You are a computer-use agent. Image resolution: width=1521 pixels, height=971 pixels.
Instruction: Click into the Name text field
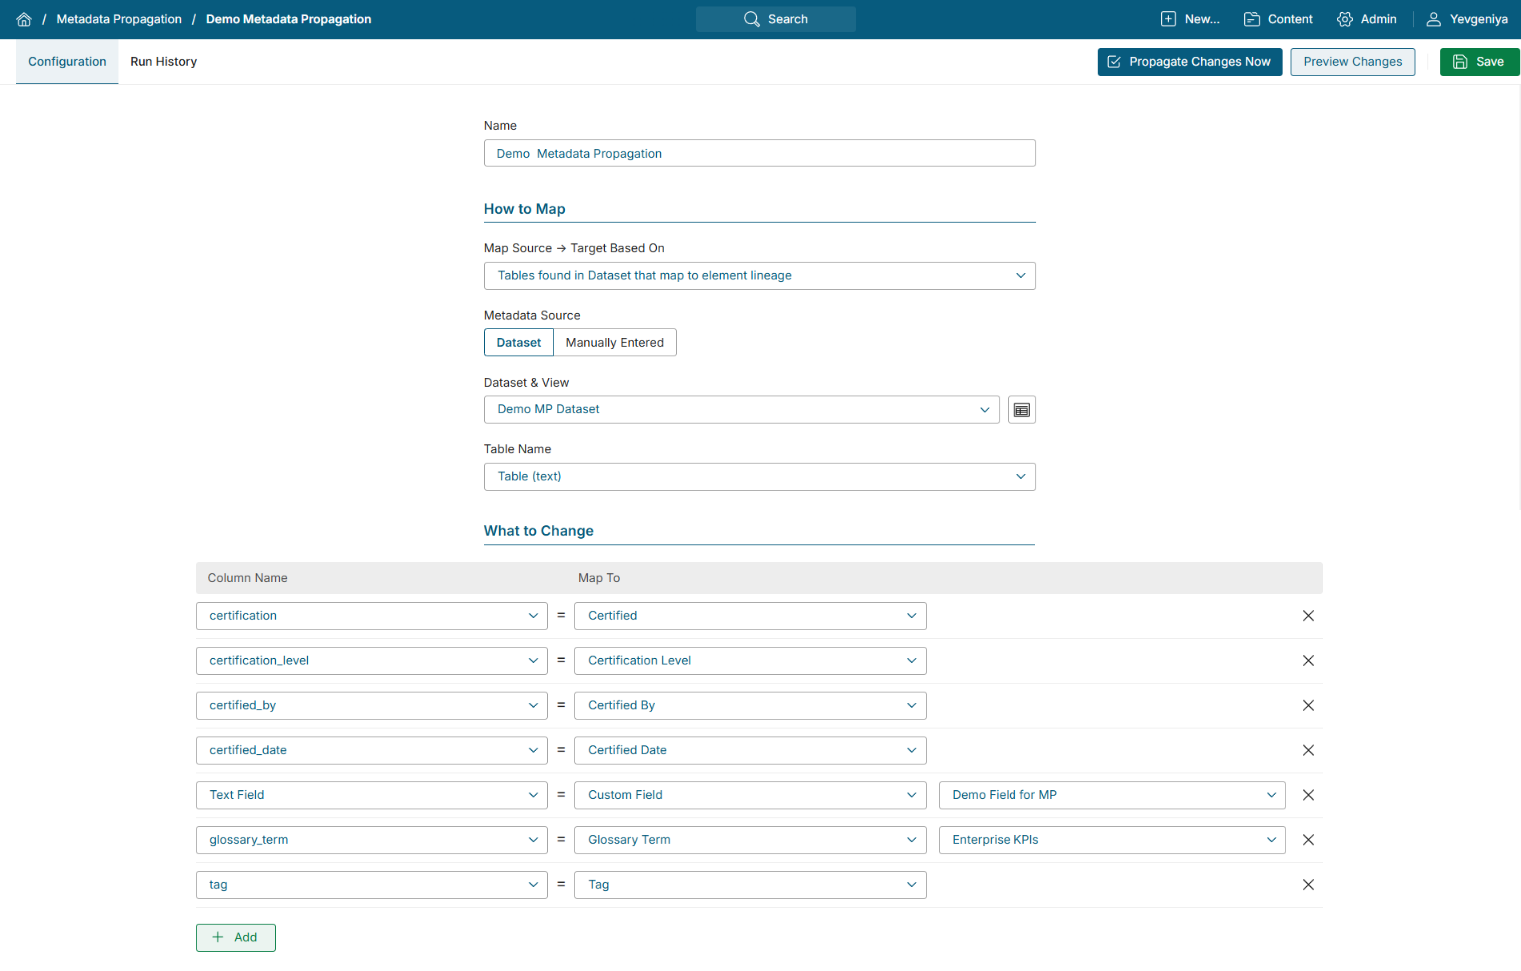(759, 154)
